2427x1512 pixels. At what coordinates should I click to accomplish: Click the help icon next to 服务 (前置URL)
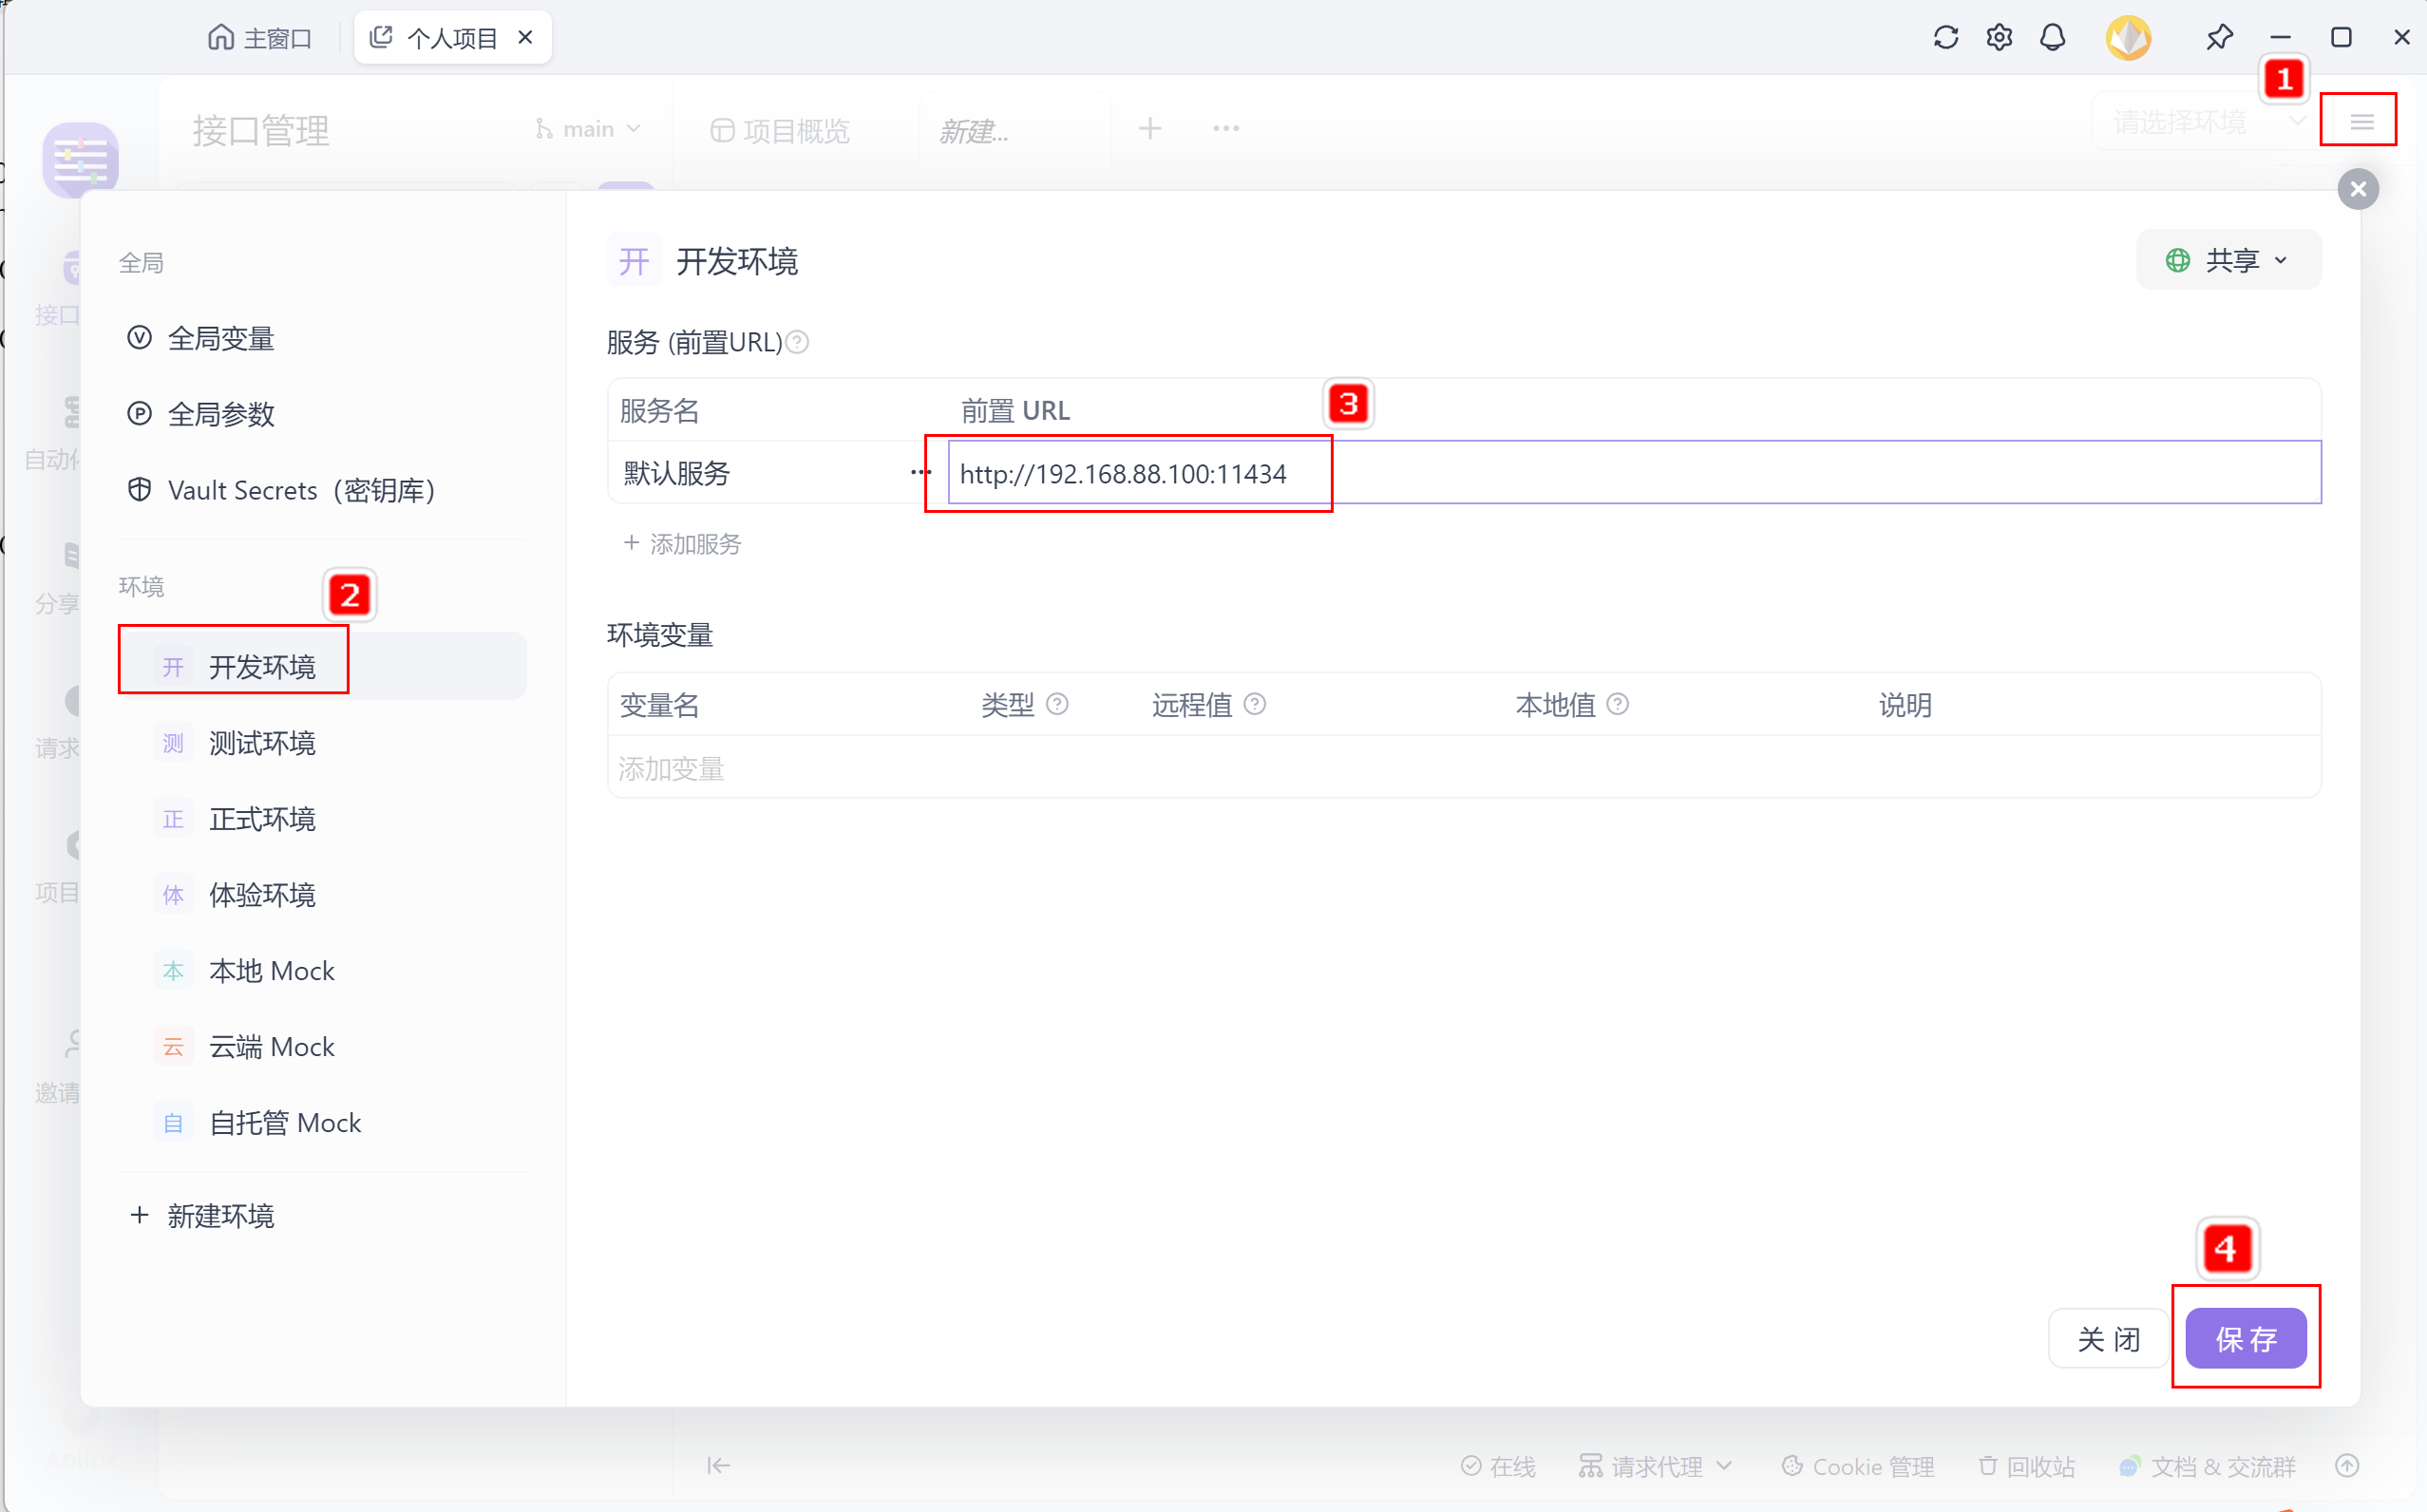tap(797, 343)
